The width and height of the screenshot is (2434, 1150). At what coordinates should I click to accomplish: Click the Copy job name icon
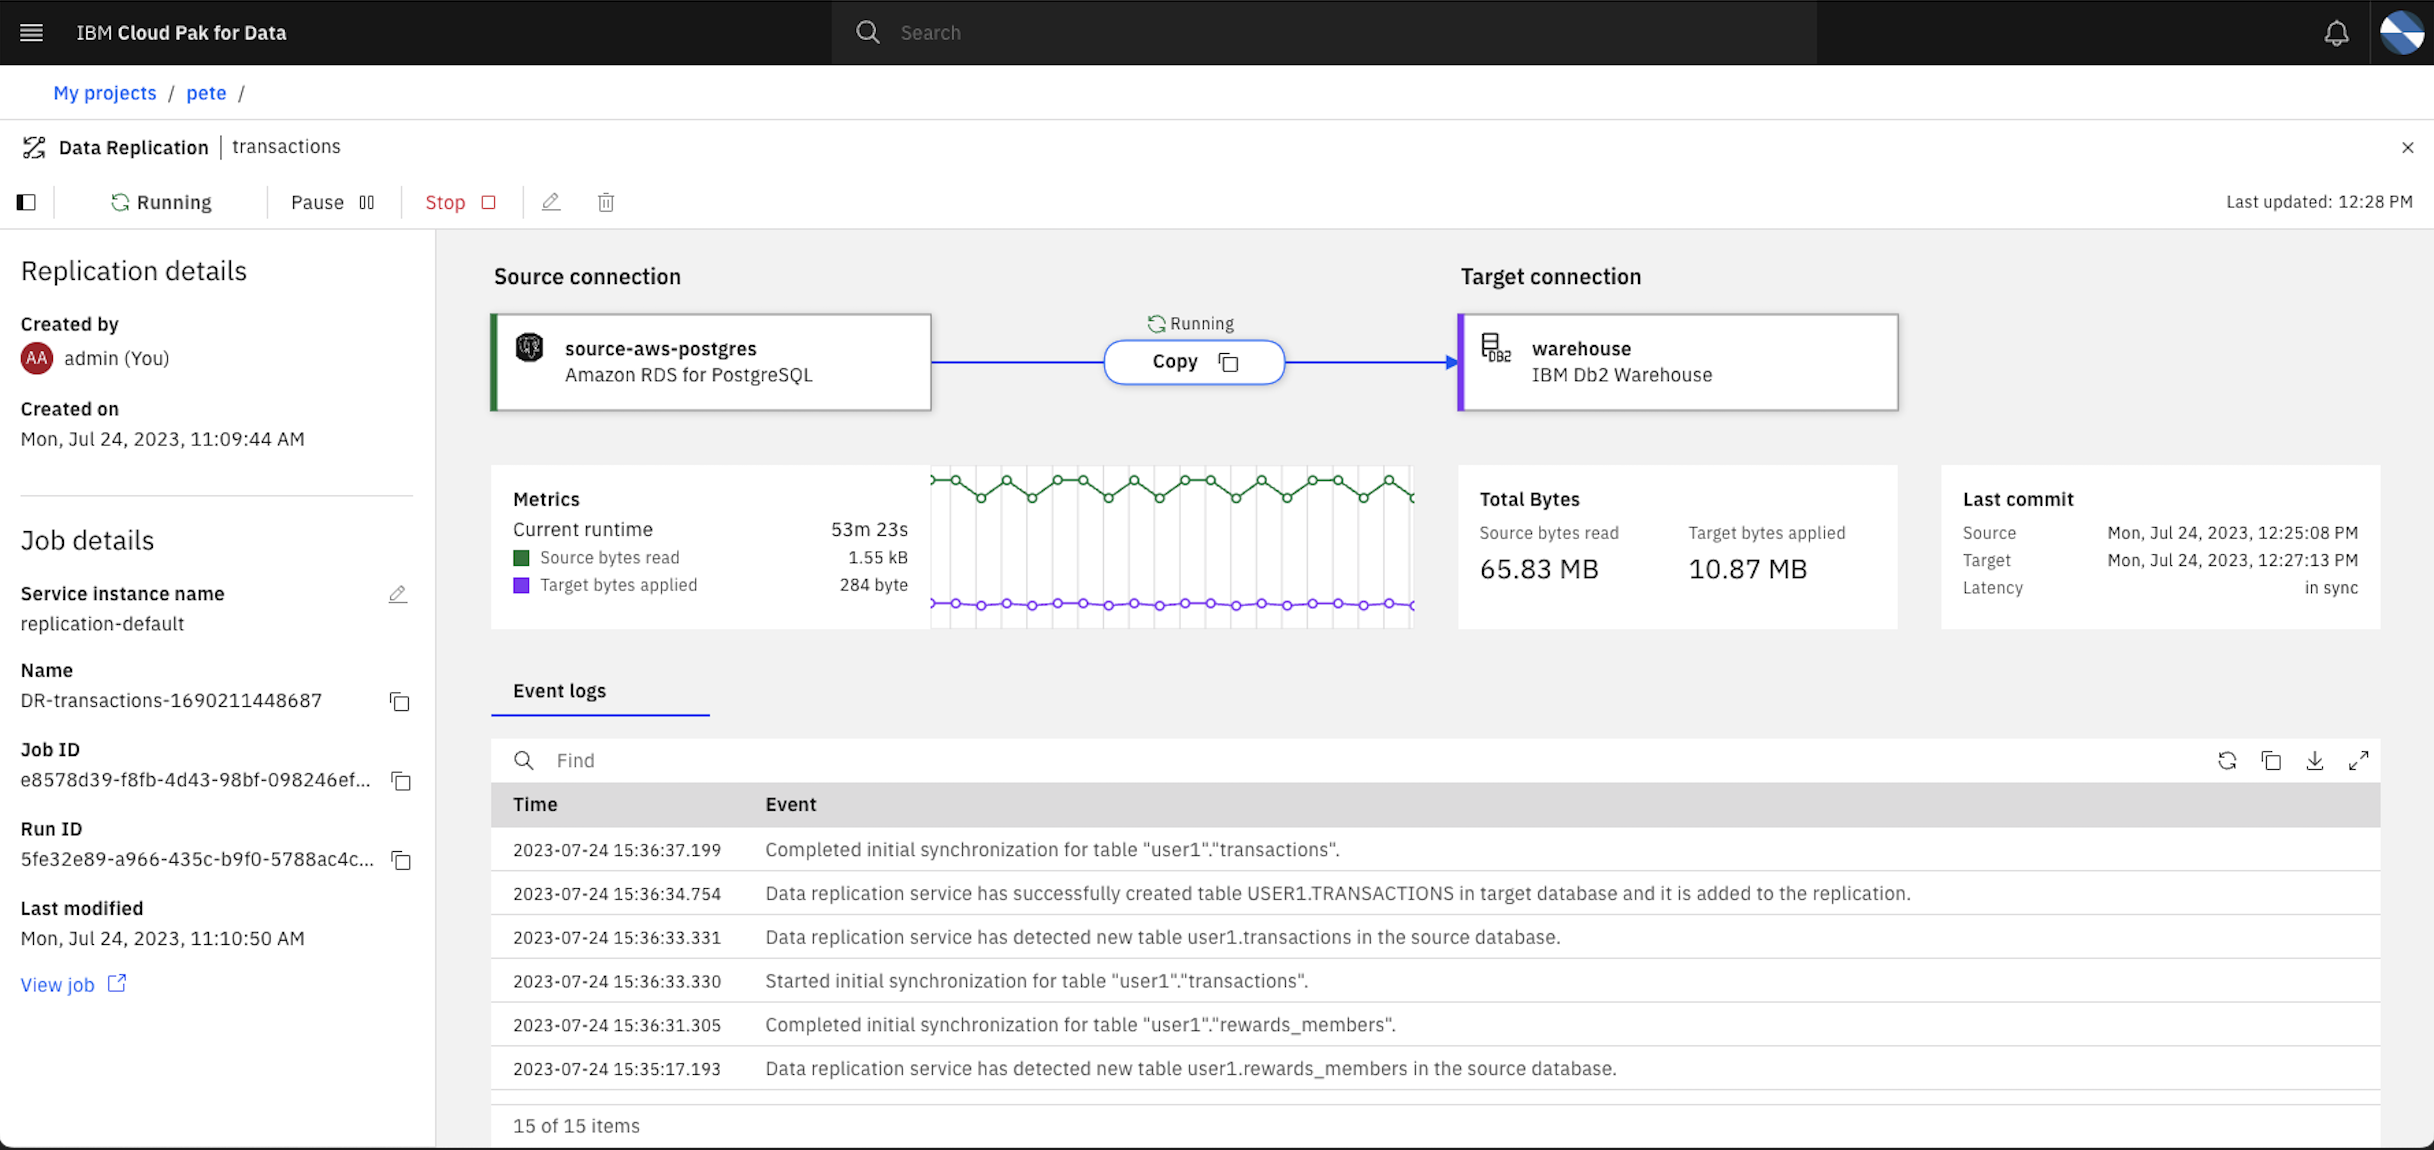click(399, 701)
